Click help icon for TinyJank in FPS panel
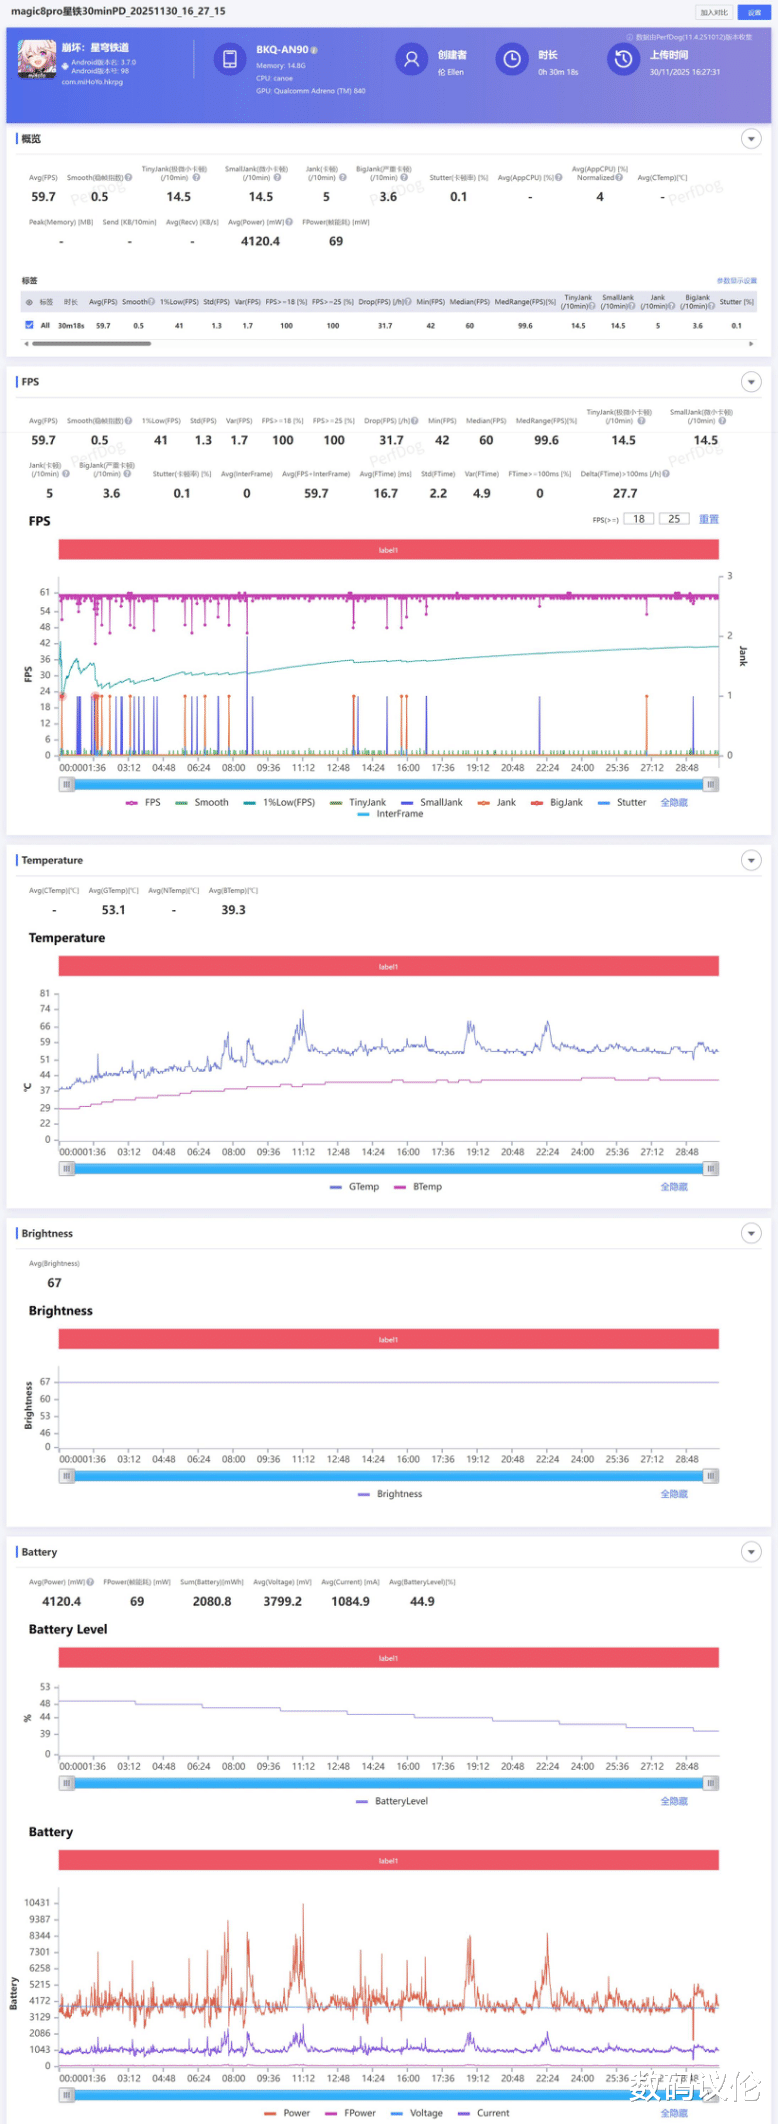778x2124 pixels. [x=641, y=421]
